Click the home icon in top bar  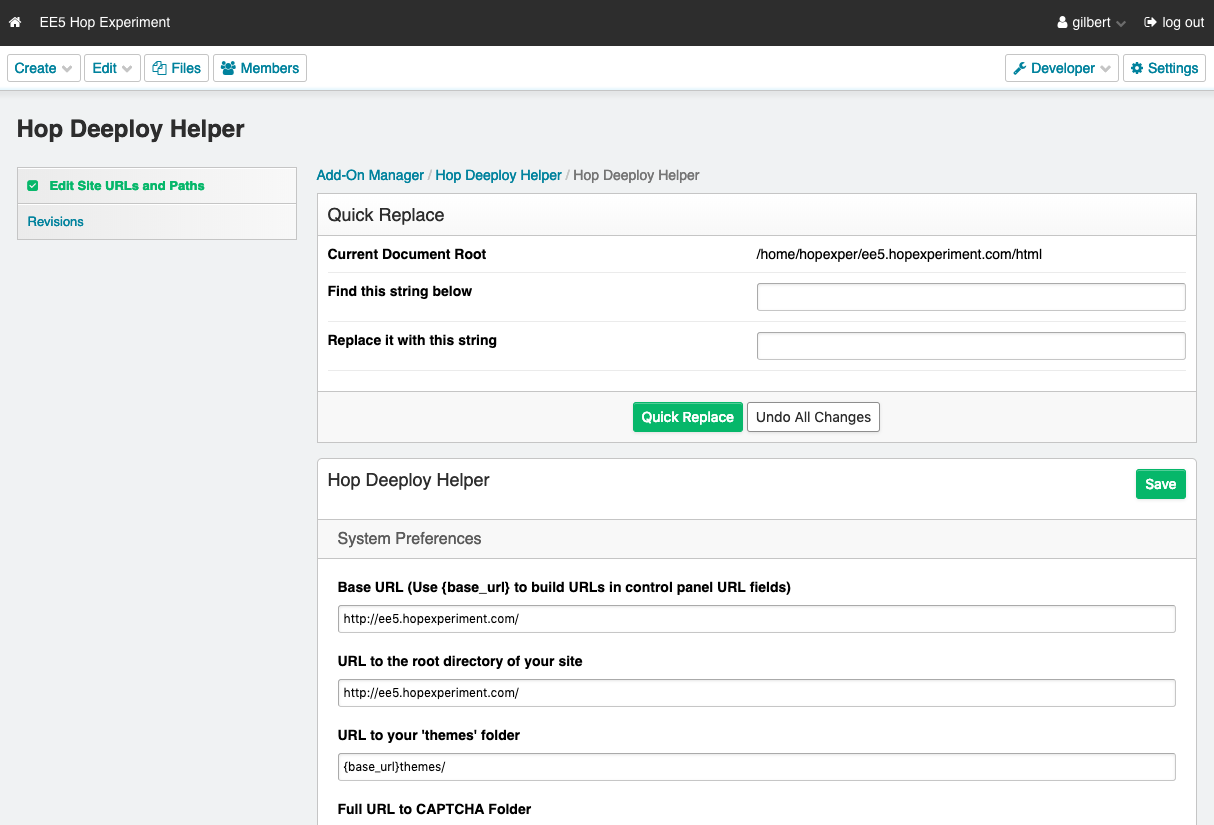coord(15,22)
